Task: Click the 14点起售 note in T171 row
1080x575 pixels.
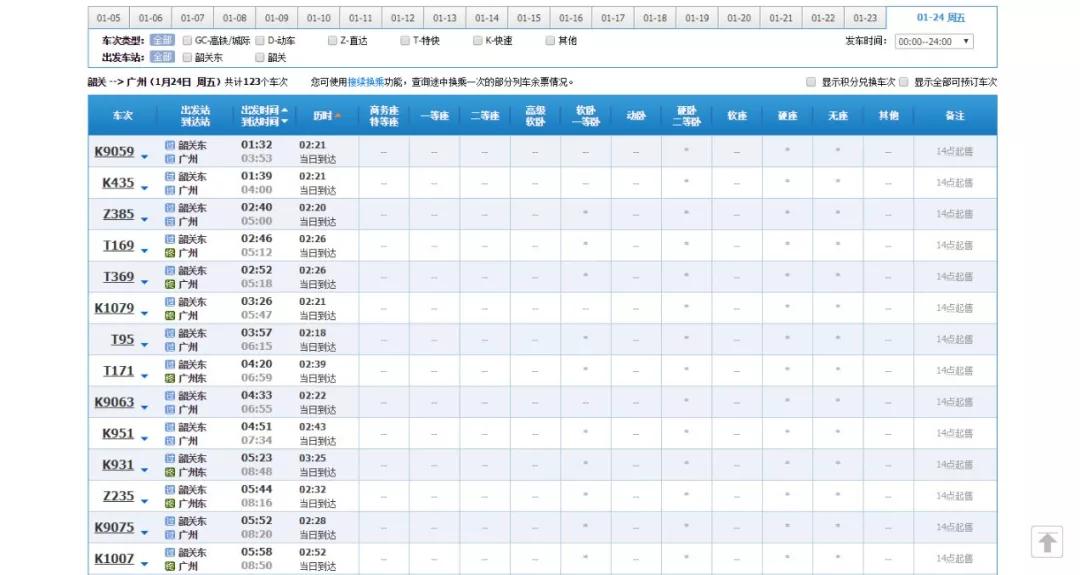Action: 954,370
